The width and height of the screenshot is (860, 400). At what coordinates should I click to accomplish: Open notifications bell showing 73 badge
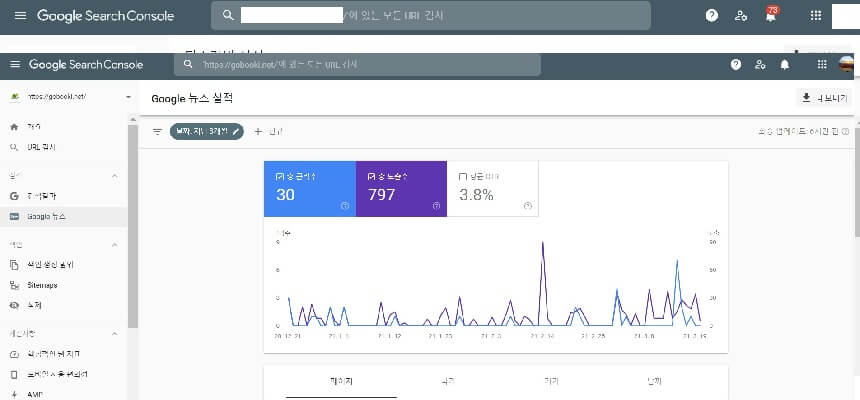point(771,15)
